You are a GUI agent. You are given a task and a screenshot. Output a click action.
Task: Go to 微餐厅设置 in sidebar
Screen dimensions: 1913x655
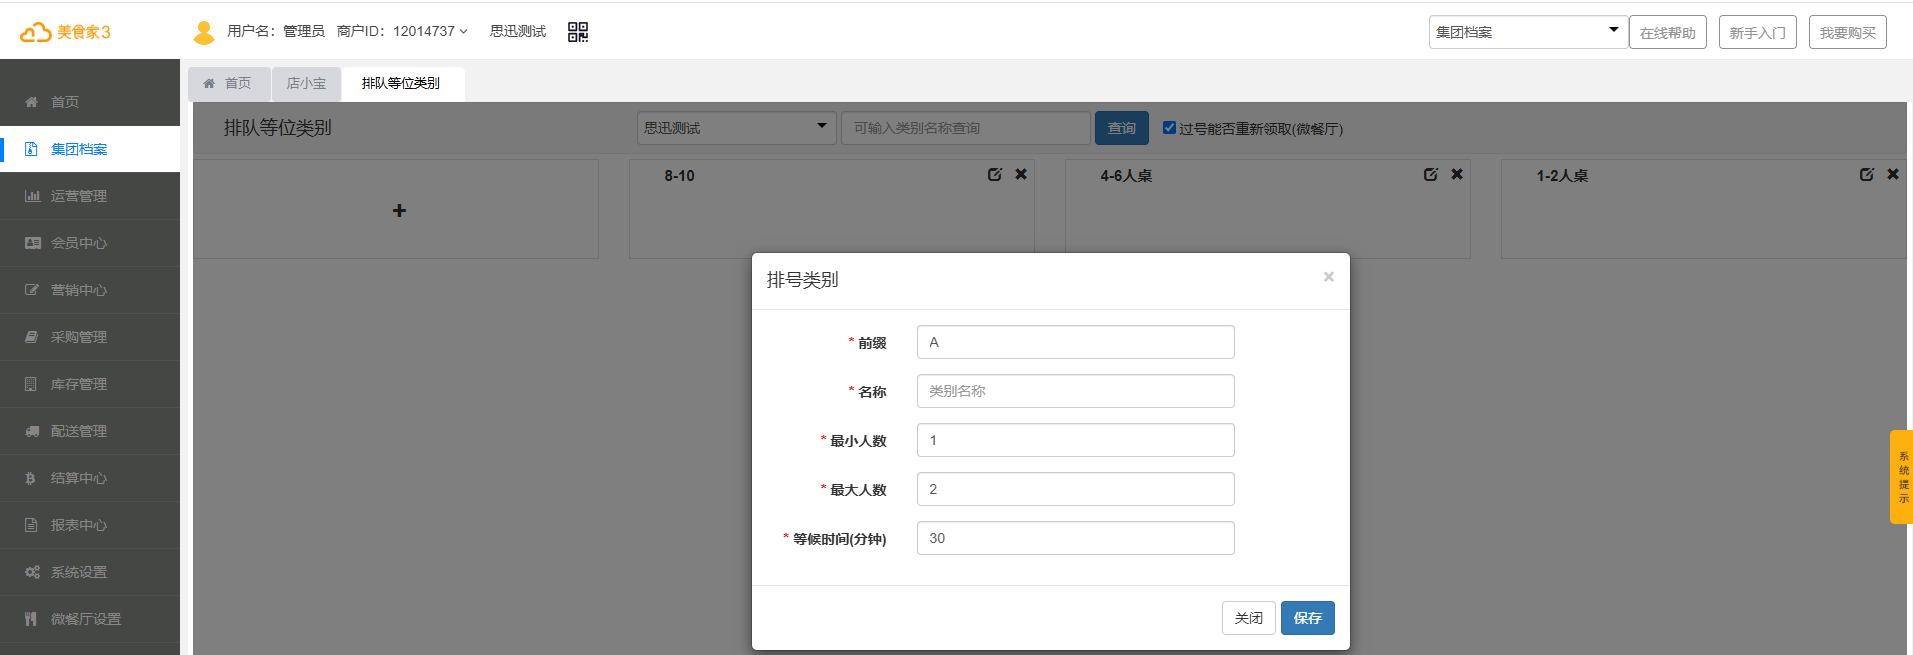[86, 619]
